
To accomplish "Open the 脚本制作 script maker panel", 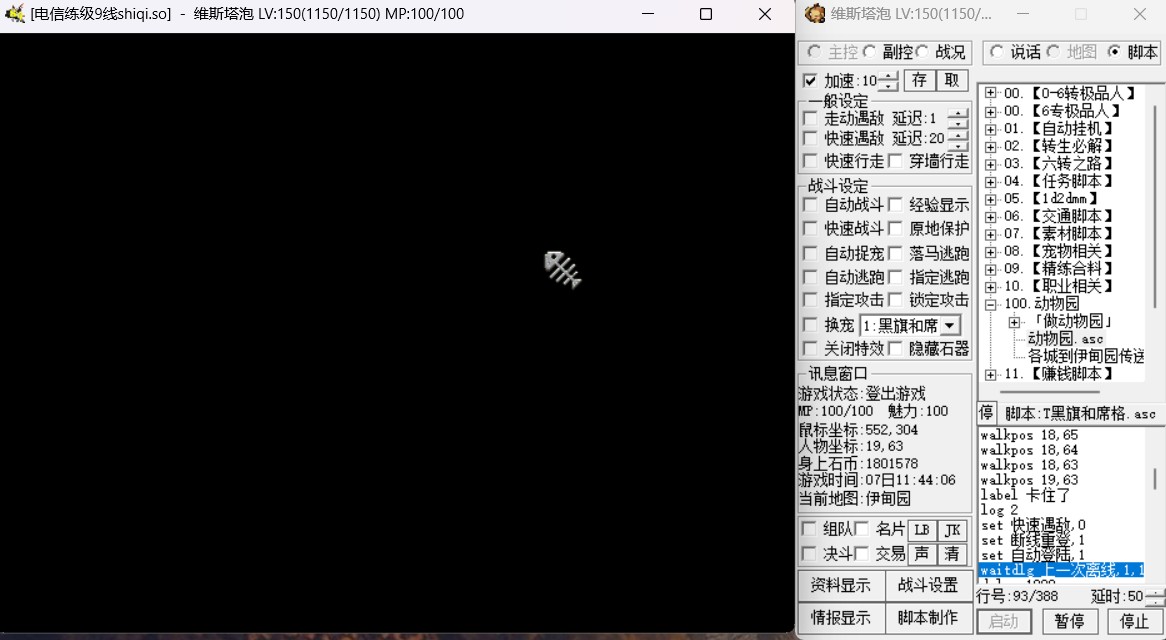I will point(927,618).
